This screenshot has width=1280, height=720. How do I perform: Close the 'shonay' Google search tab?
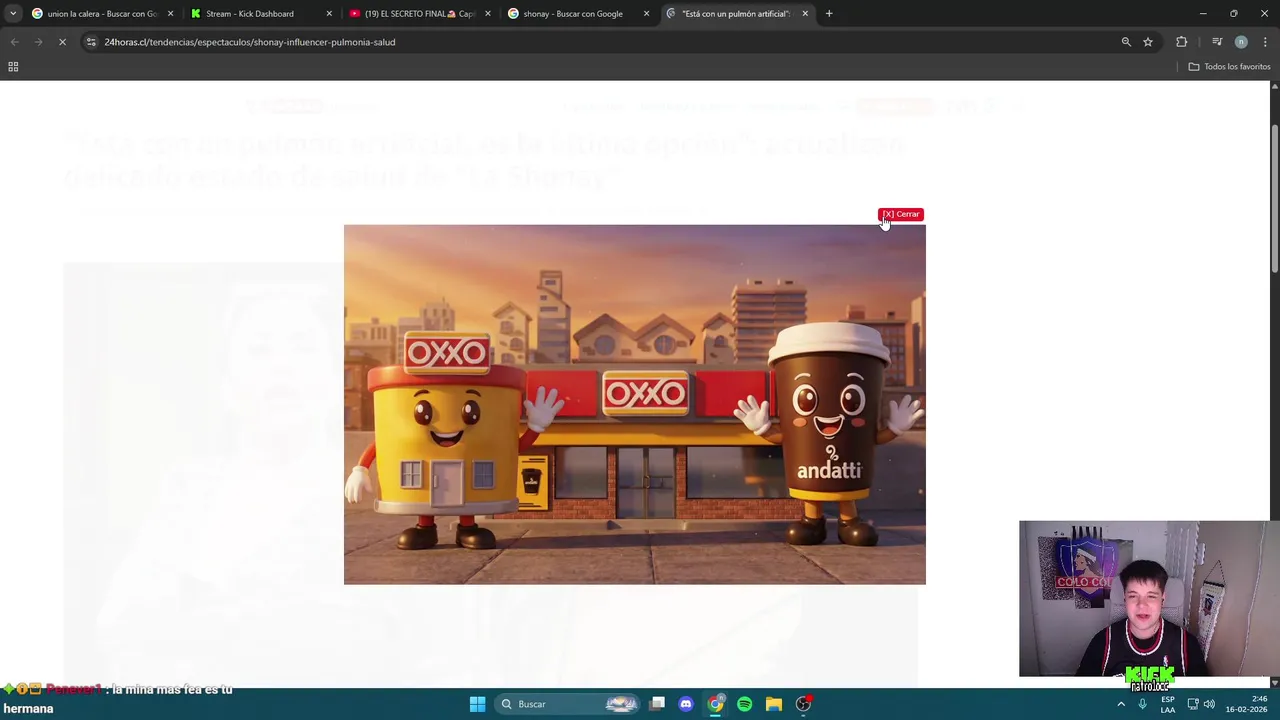point(646,14)
